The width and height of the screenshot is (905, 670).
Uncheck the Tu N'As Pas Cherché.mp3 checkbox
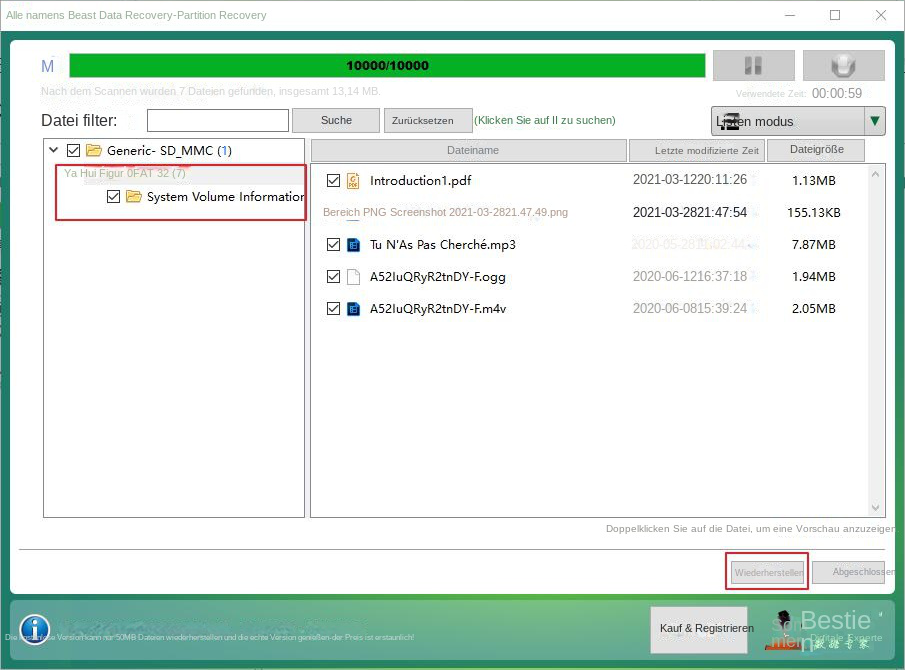pos(333,245)
